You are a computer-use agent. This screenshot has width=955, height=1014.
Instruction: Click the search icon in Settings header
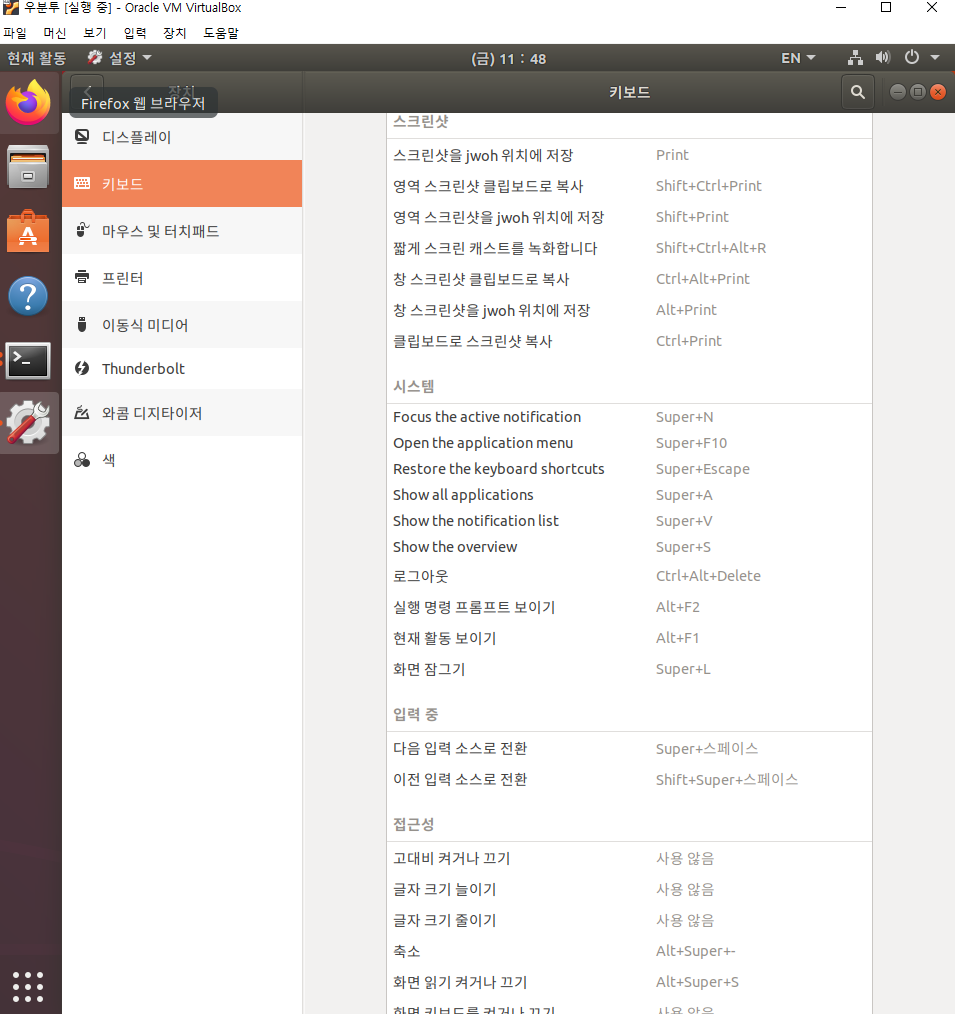coord(857,92)
